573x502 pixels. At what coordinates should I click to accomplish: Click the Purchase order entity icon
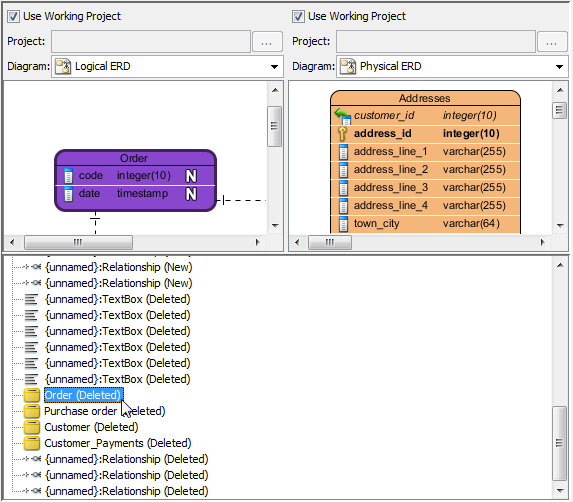point(32,411)
